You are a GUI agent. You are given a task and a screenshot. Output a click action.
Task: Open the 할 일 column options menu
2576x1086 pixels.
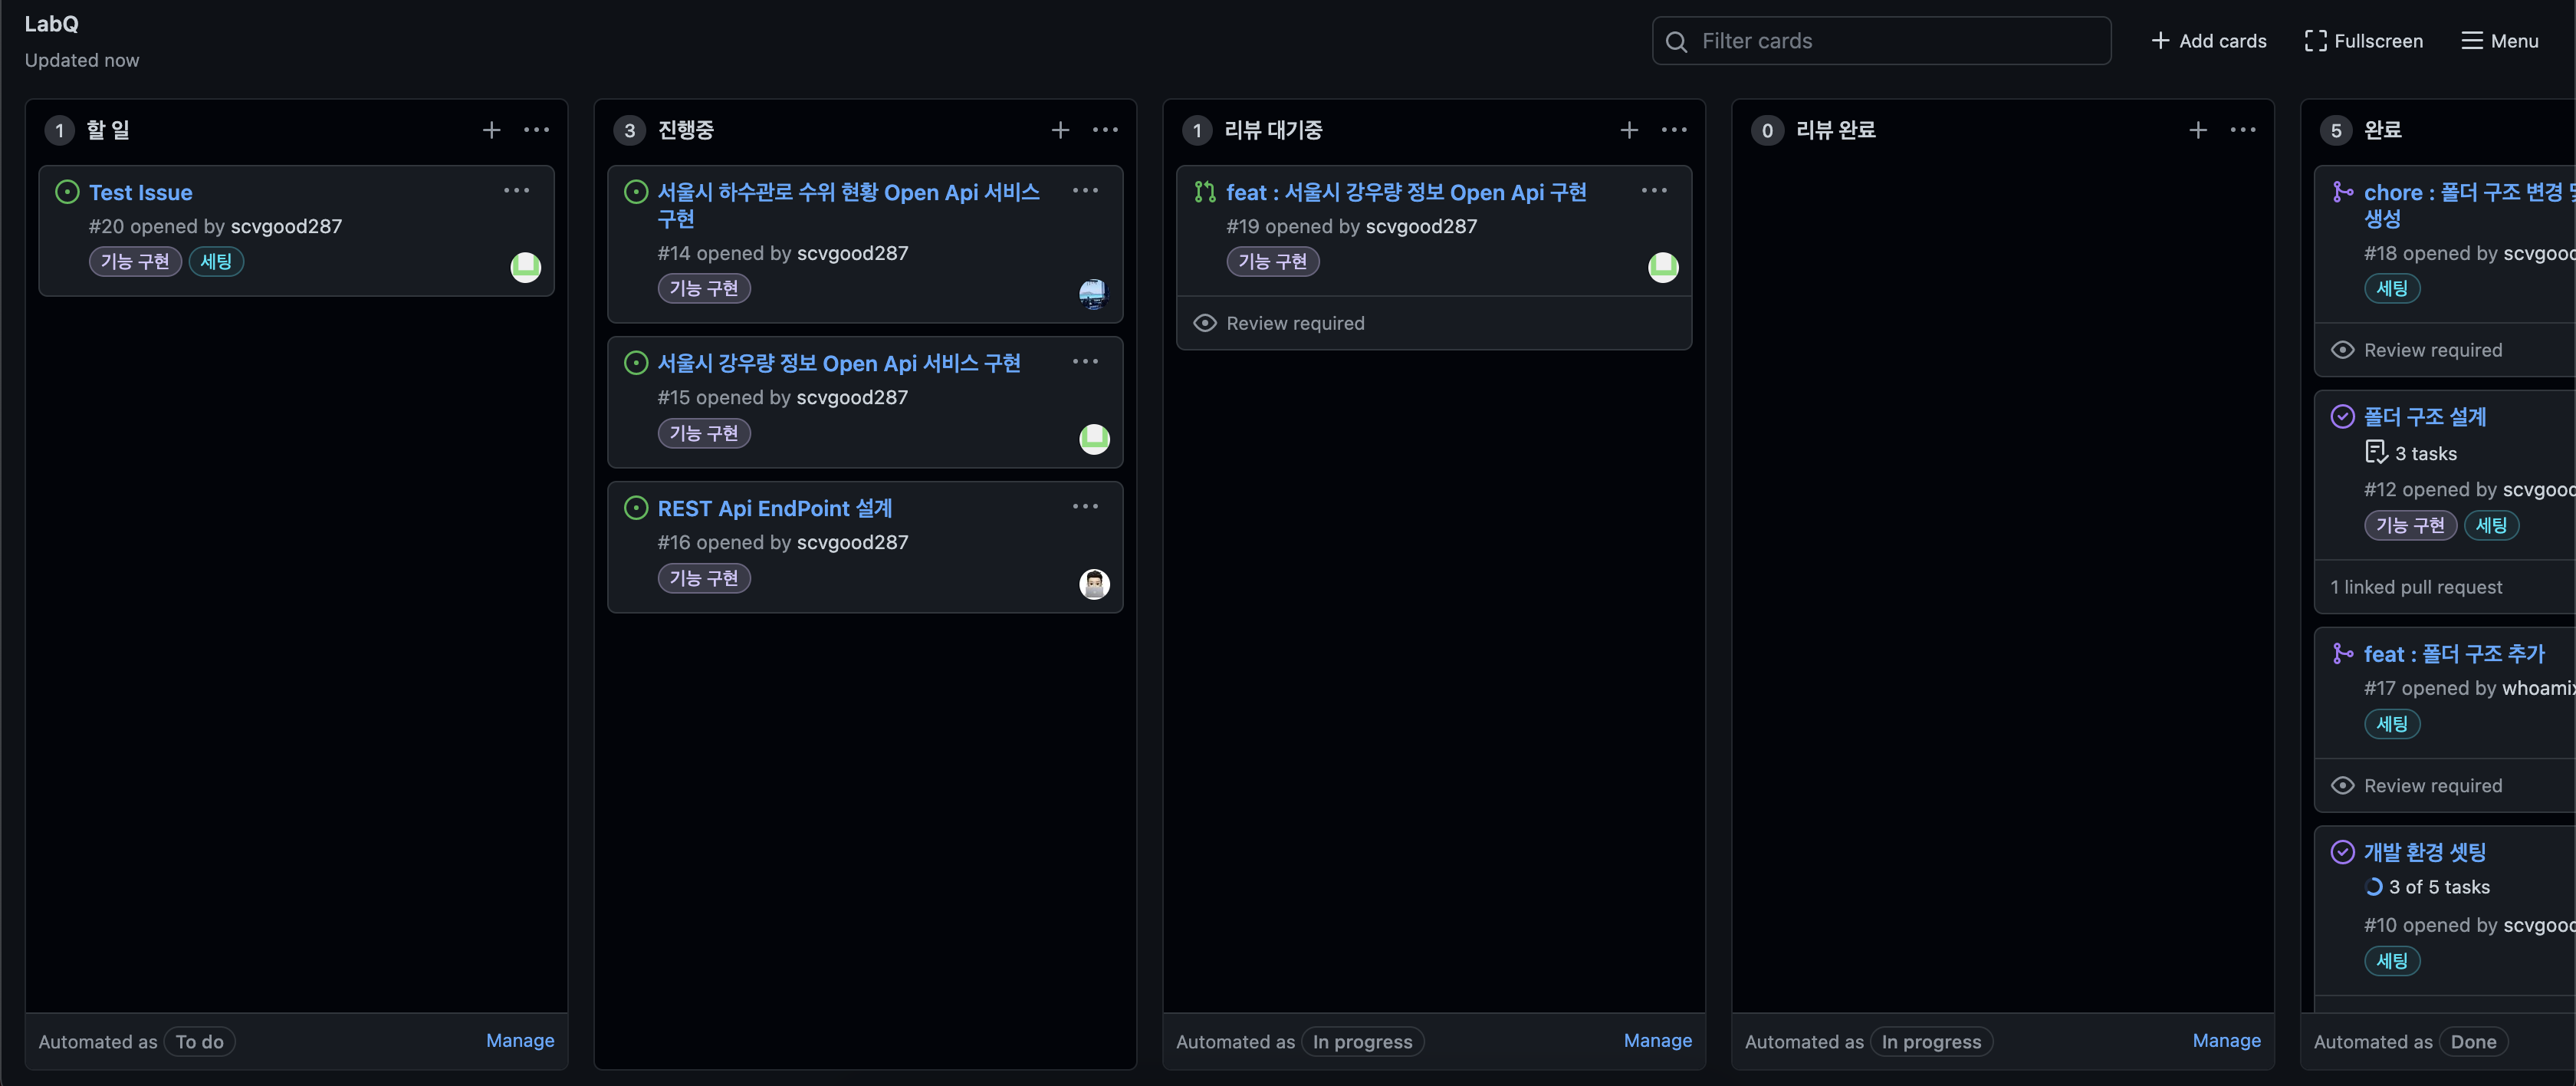pos(537,130)
